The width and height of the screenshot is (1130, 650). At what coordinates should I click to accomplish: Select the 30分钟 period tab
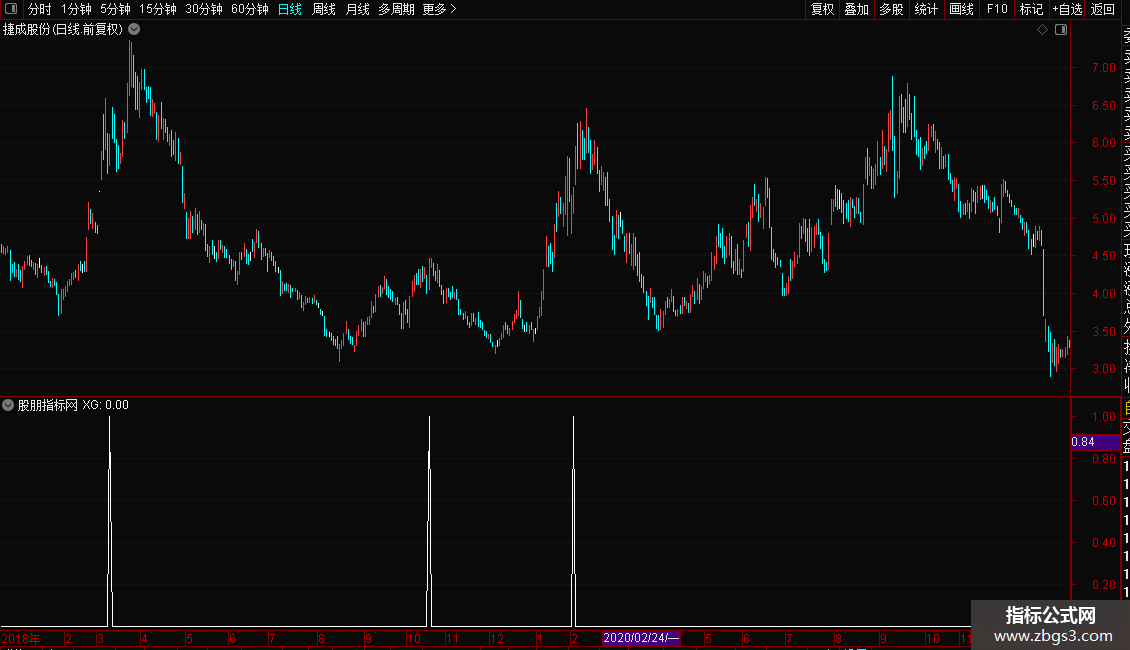tap(204, 9)
